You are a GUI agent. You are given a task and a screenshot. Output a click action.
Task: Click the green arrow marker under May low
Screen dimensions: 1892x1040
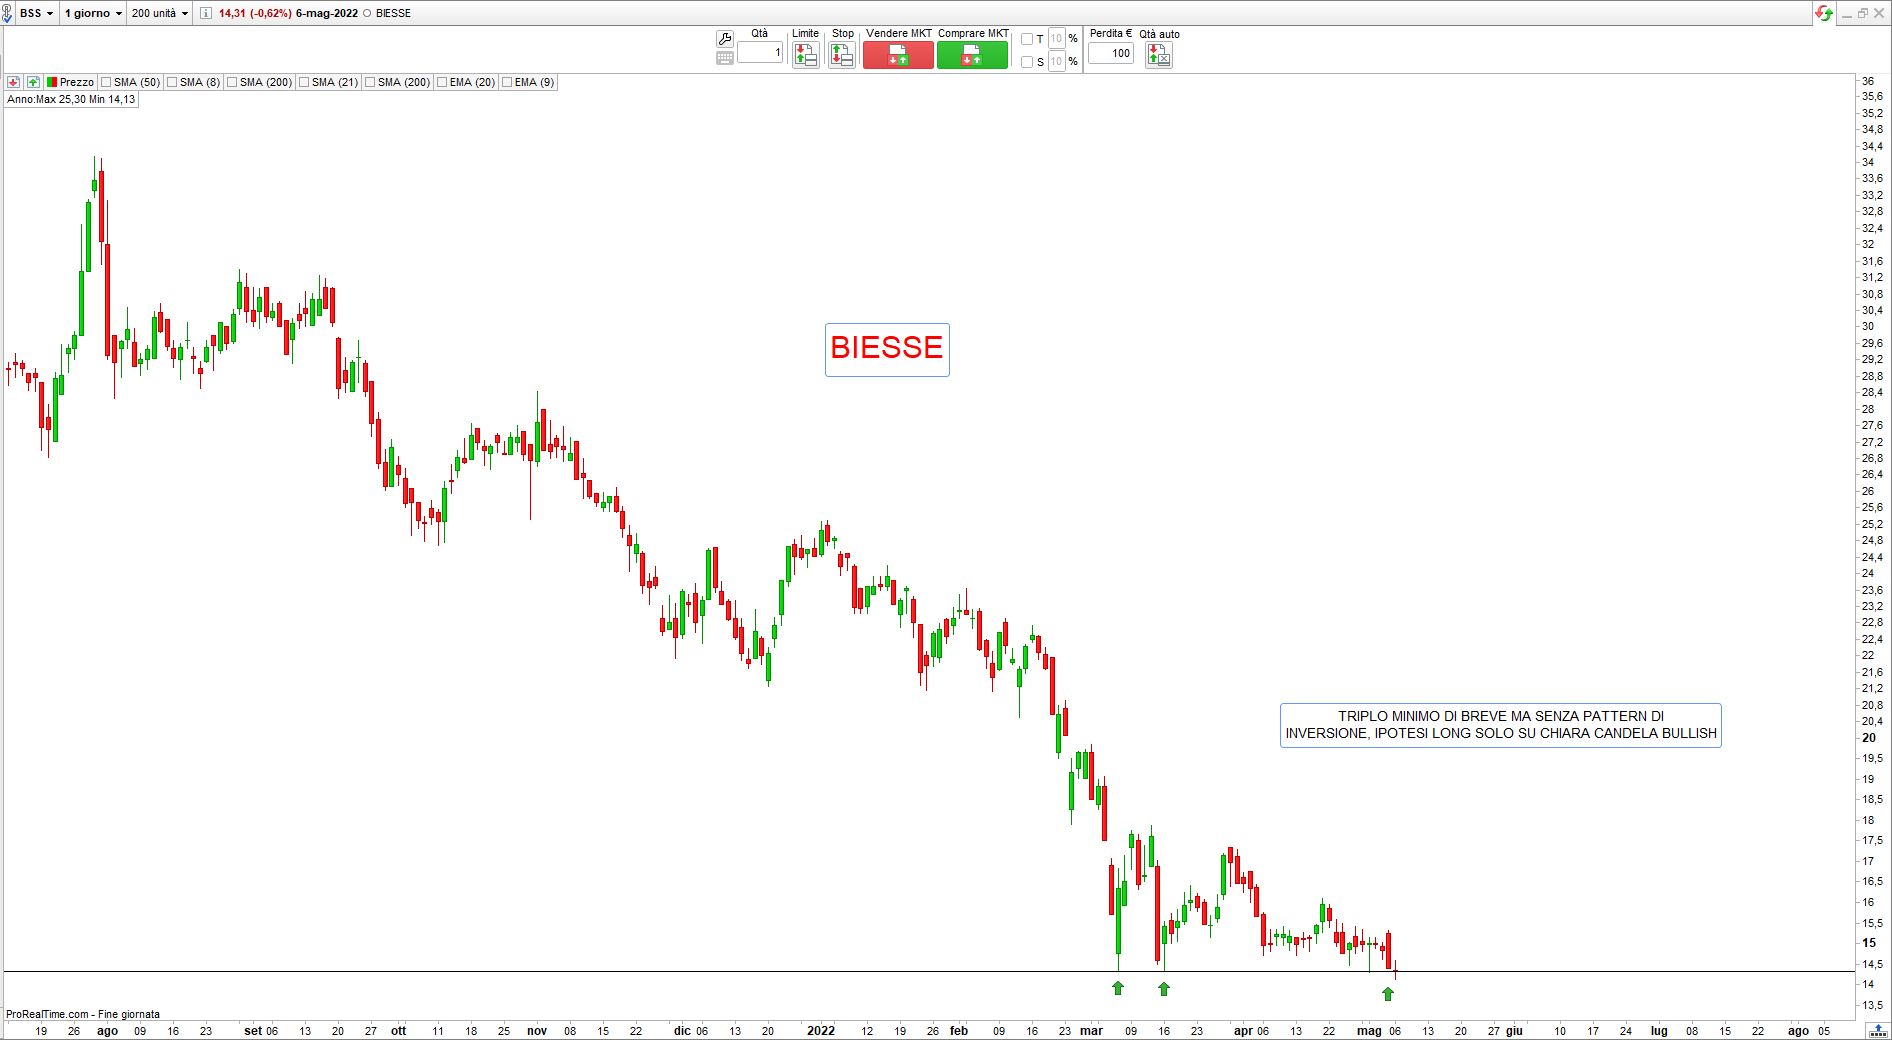point(1388,993)
